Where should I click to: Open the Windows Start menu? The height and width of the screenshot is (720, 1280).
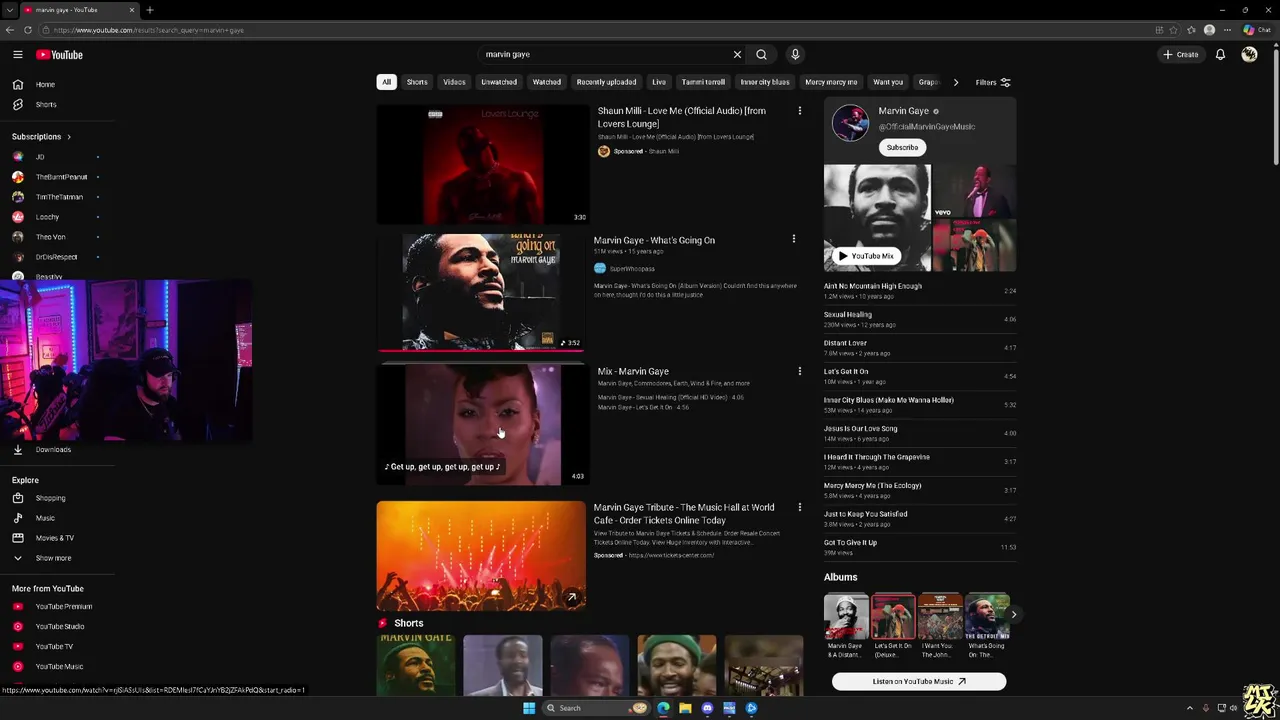pos(529,708)
